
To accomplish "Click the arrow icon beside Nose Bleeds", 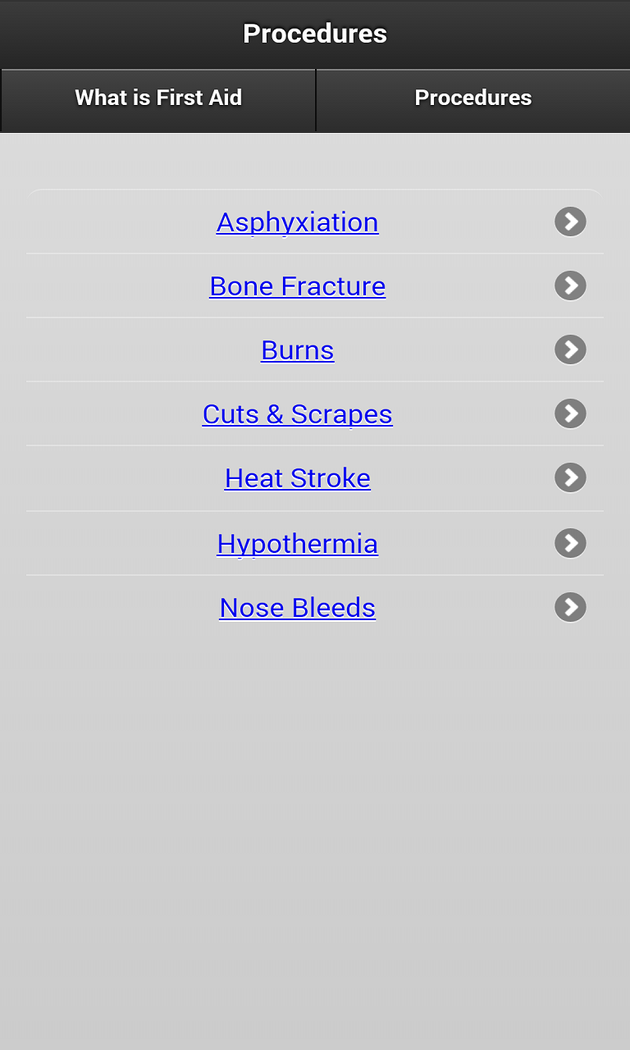I will (x=570, y=607).
